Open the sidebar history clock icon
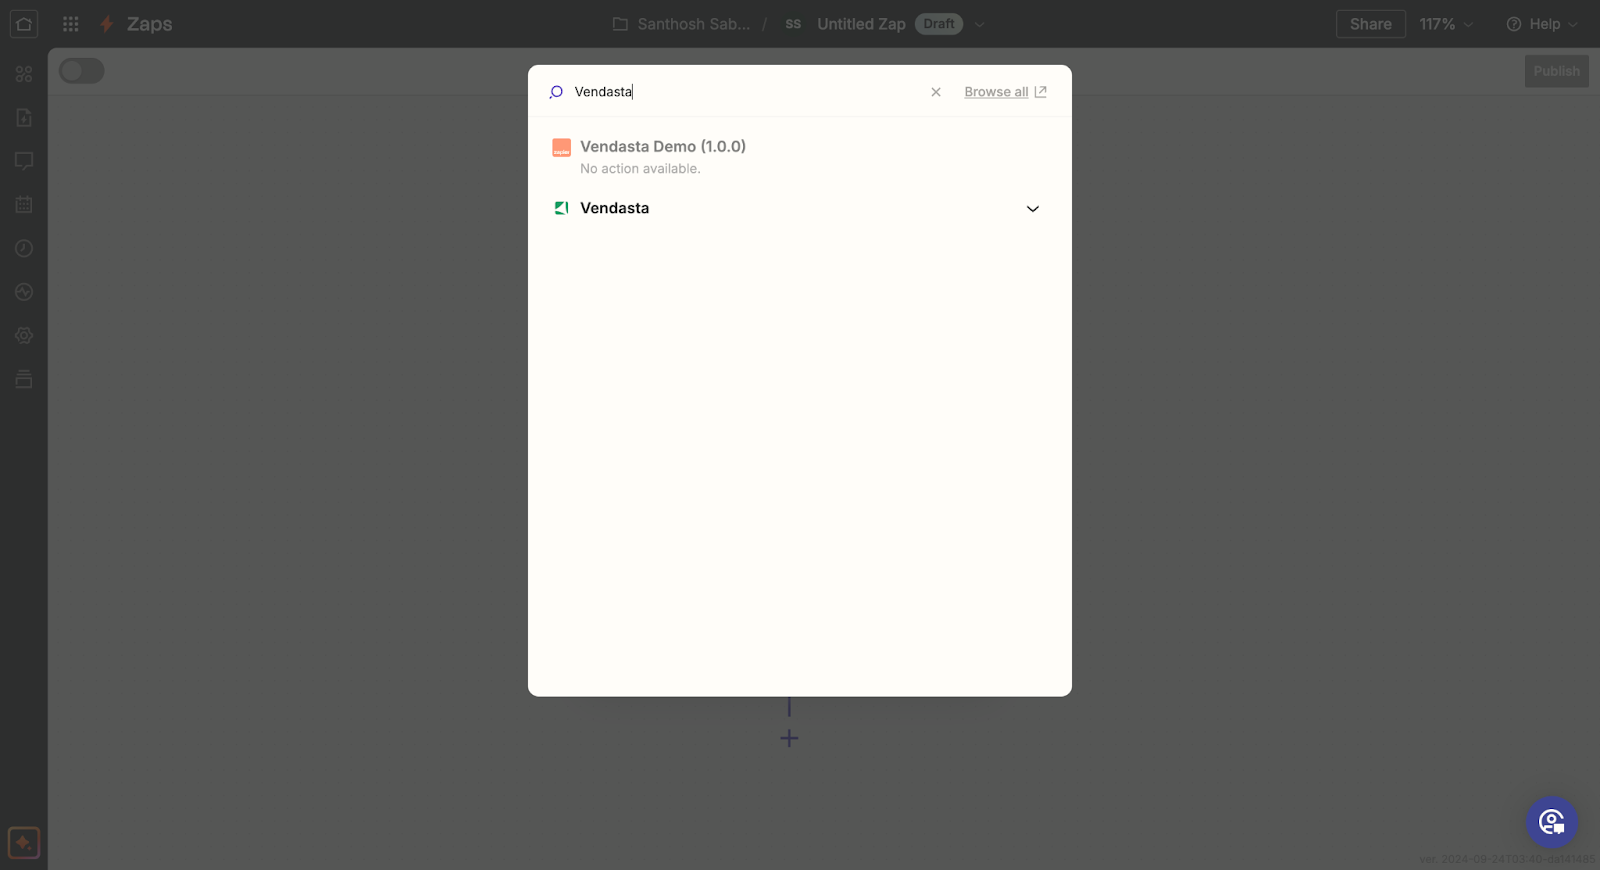1600x870 pixels. pyautogui.click(x=24, y=248)
